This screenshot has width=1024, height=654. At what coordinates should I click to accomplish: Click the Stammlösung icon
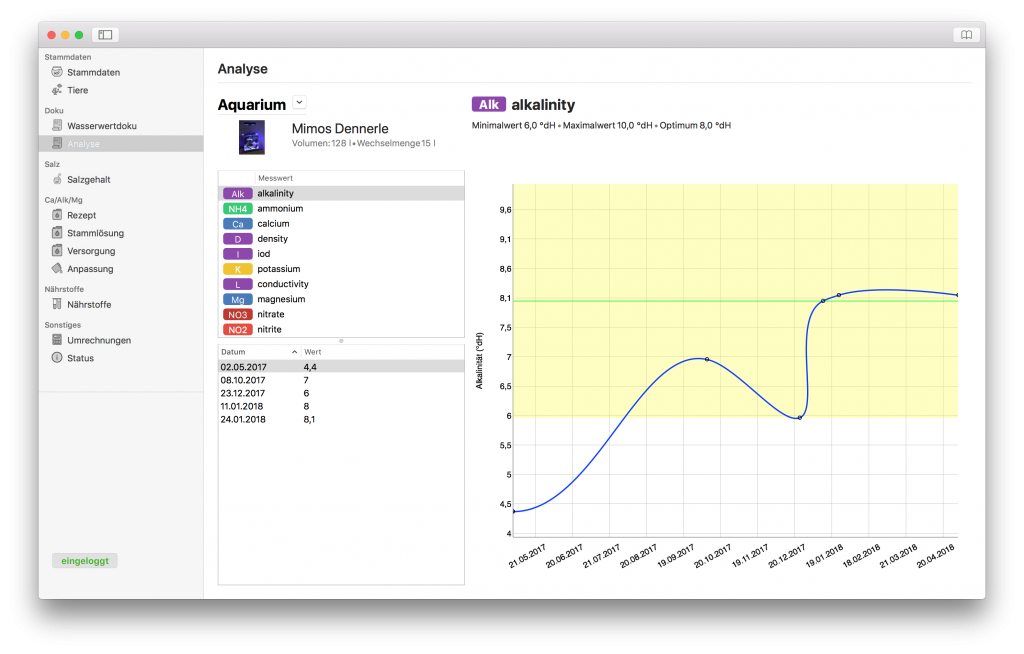tap(57, 233)
